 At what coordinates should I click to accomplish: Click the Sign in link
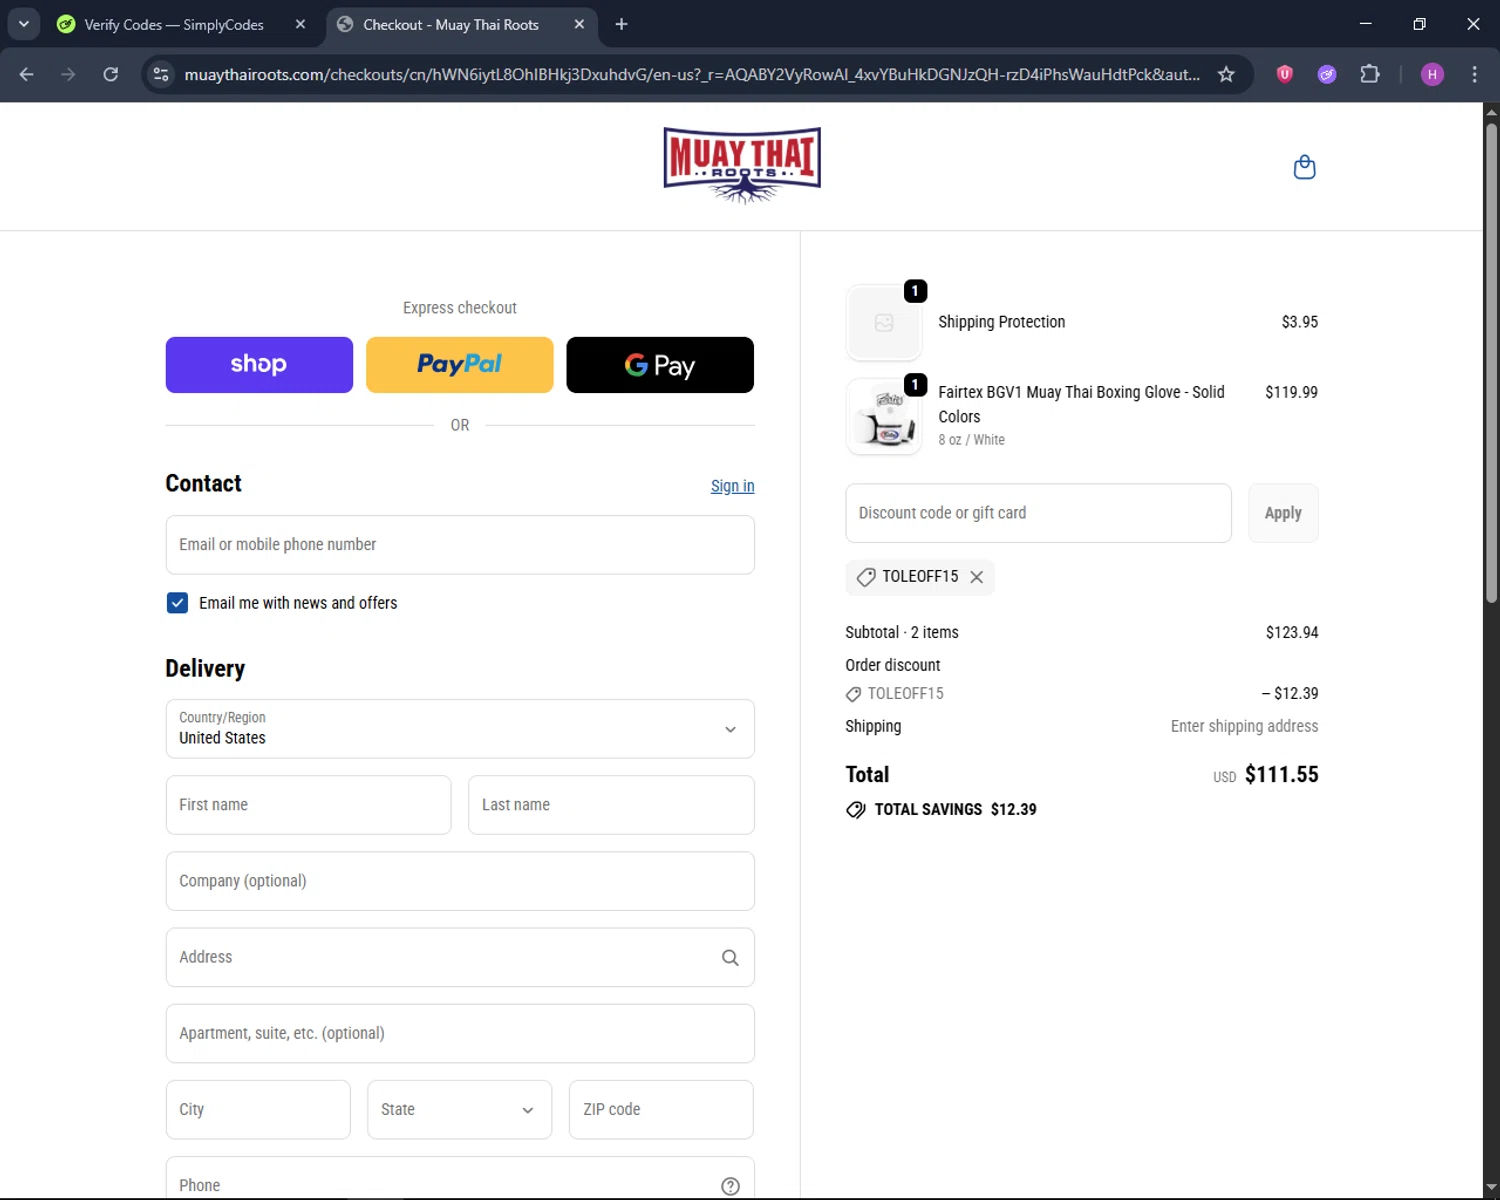(x=732, y=486)
